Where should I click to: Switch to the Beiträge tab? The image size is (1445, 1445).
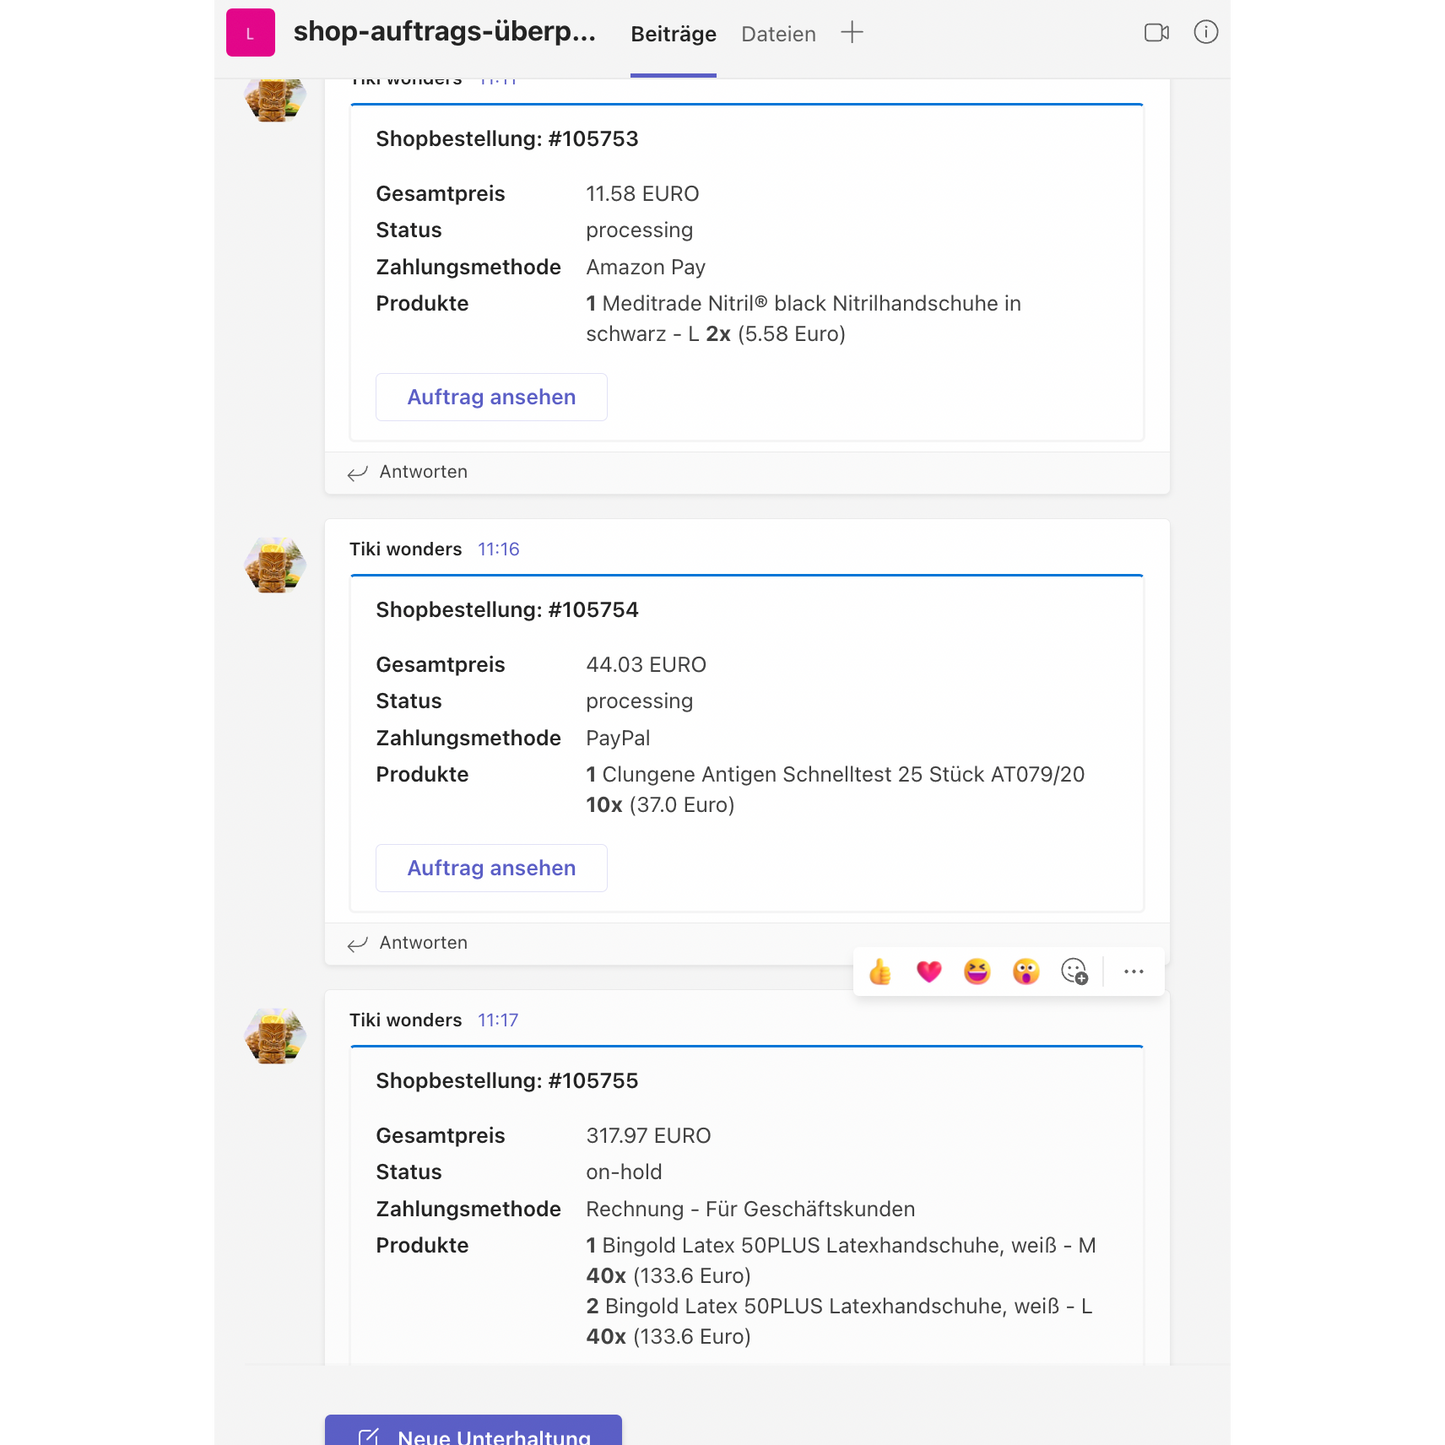(x=673, y=33)
